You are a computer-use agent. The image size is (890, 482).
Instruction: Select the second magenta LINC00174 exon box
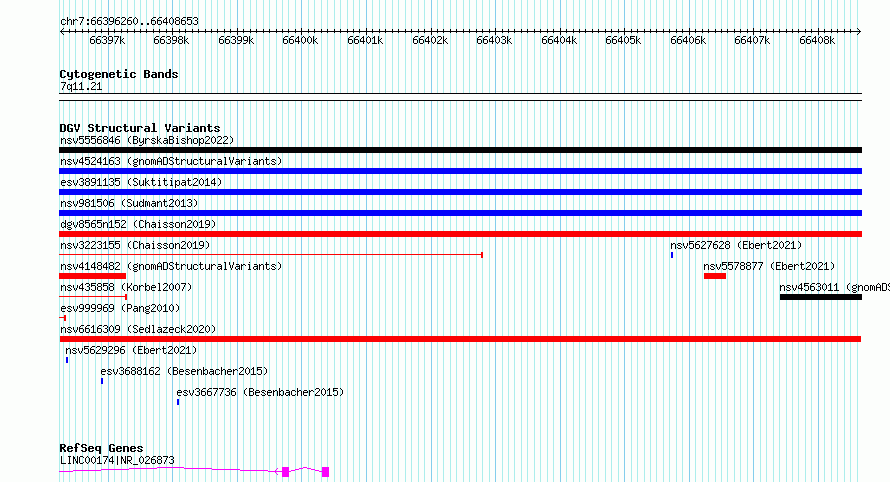pos(325,472)
